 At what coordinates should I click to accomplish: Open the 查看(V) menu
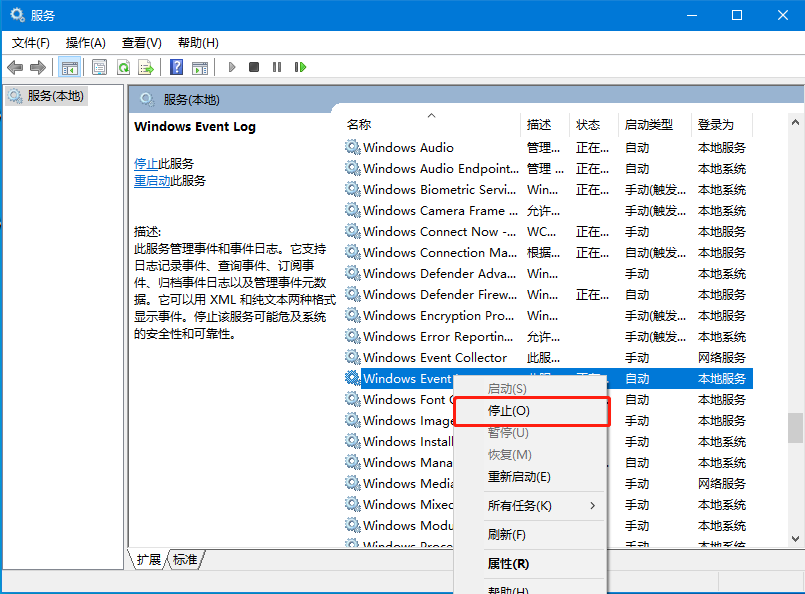(x=142, y=43)
